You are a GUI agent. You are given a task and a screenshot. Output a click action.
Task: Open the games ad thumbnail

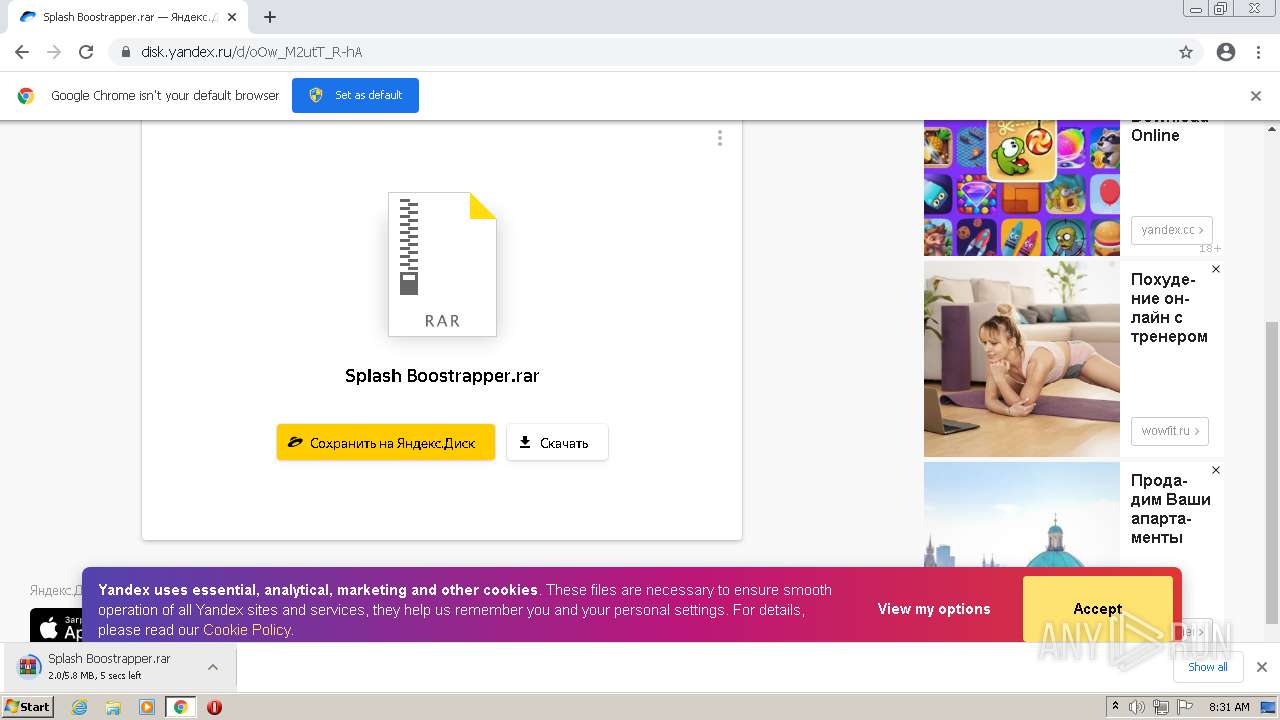pos(1022,188)
